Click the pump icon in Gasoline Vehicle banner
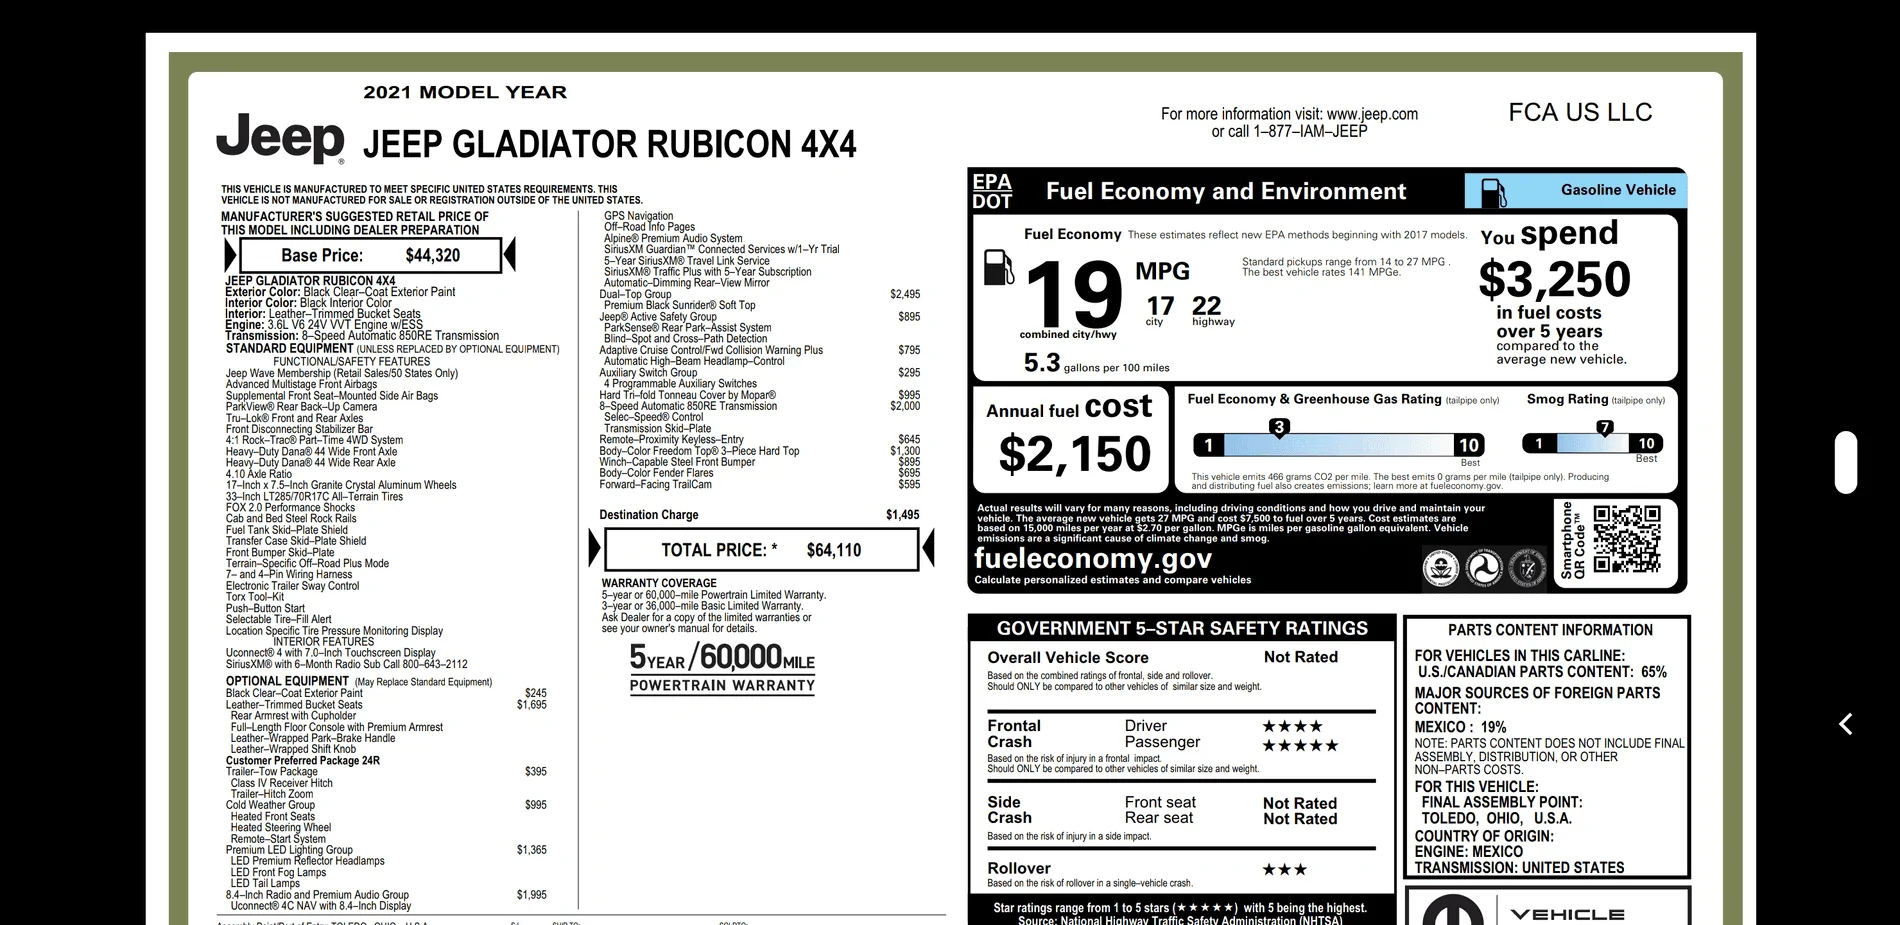The height and width of the screenshot is (925, 1900). pyautogui.click(x=1493, y=192)
